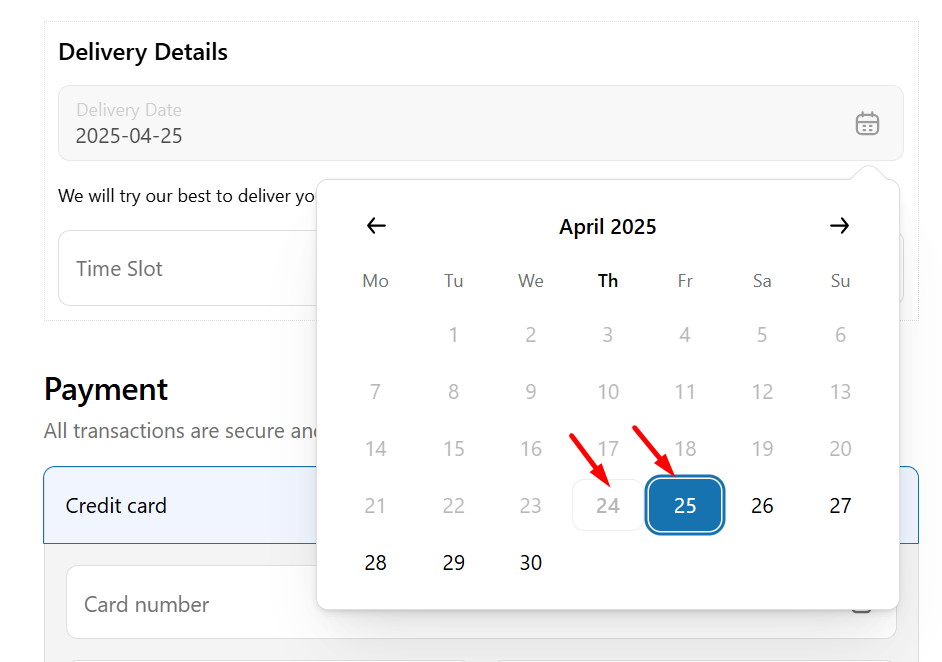Click the Th weekday column header

click(607, 281)
